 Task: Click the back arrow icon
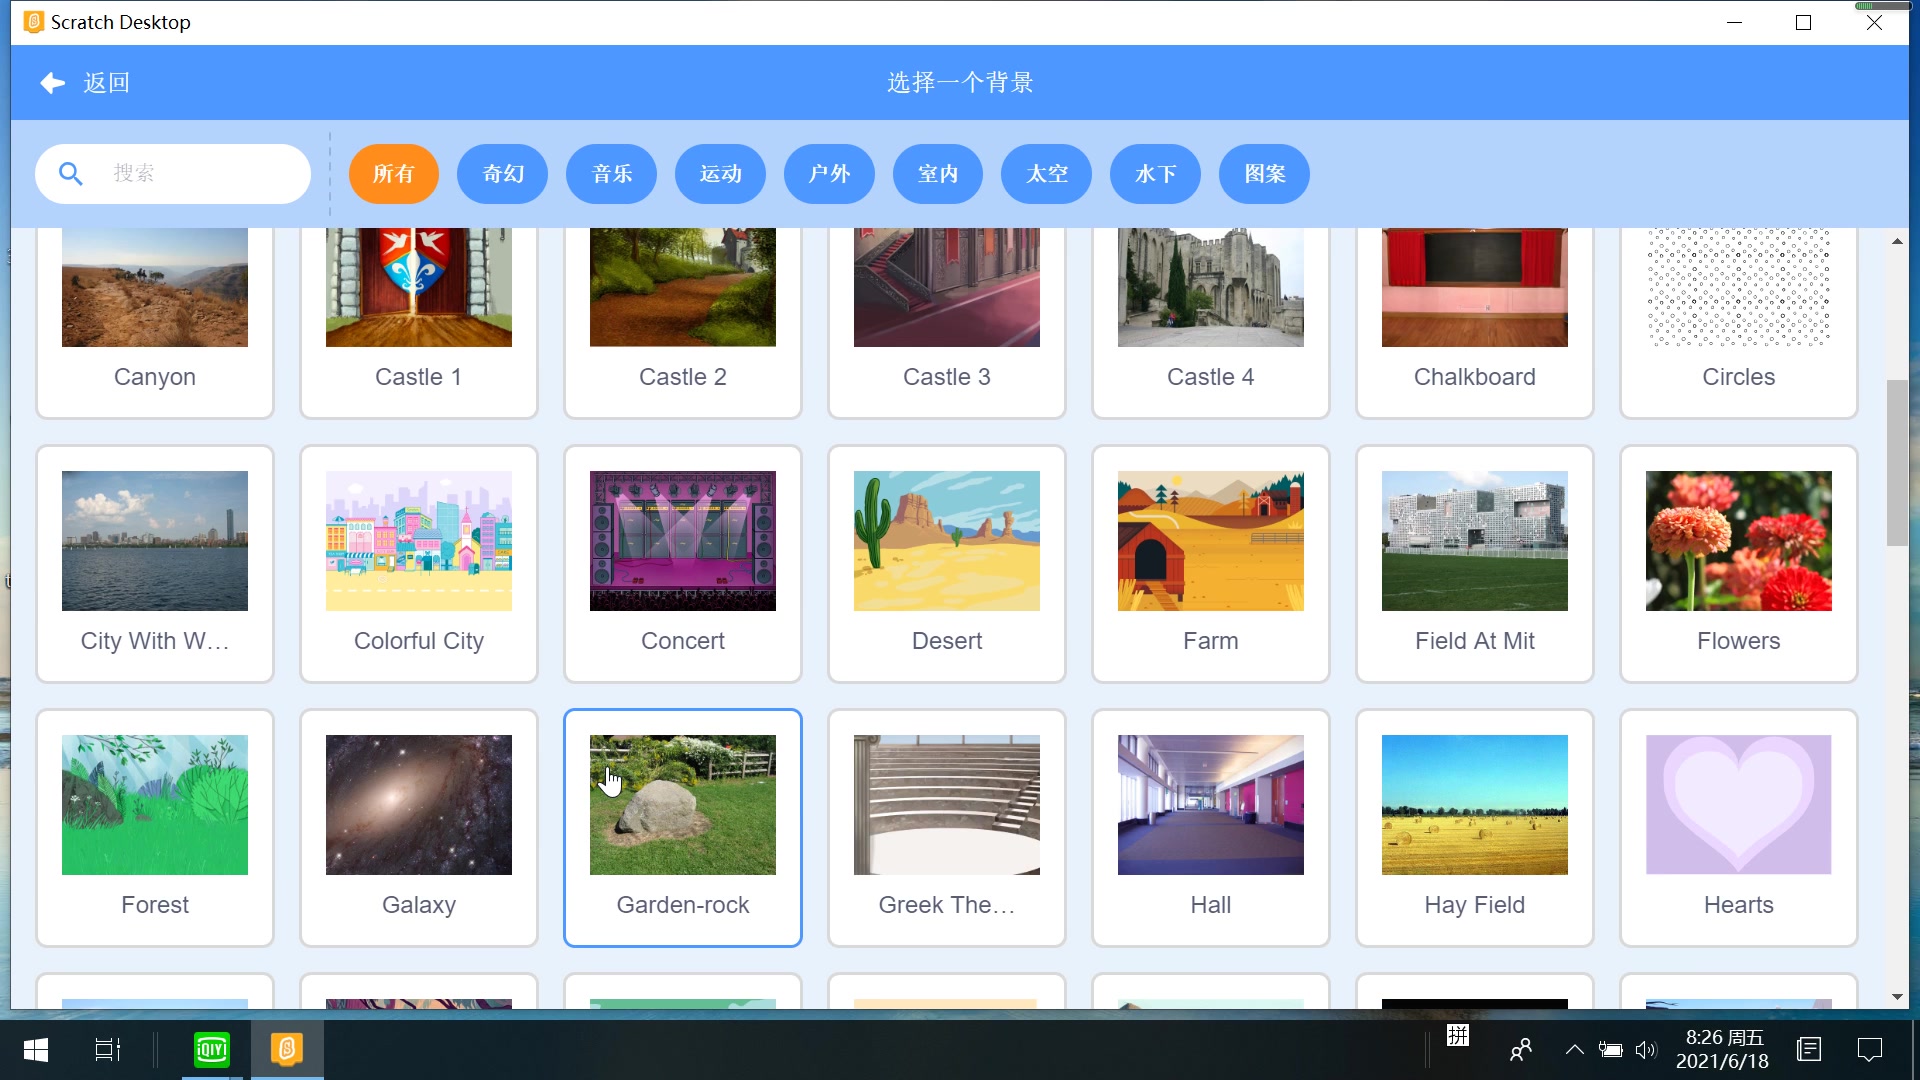pyautogui.click(x=52, y=83)
